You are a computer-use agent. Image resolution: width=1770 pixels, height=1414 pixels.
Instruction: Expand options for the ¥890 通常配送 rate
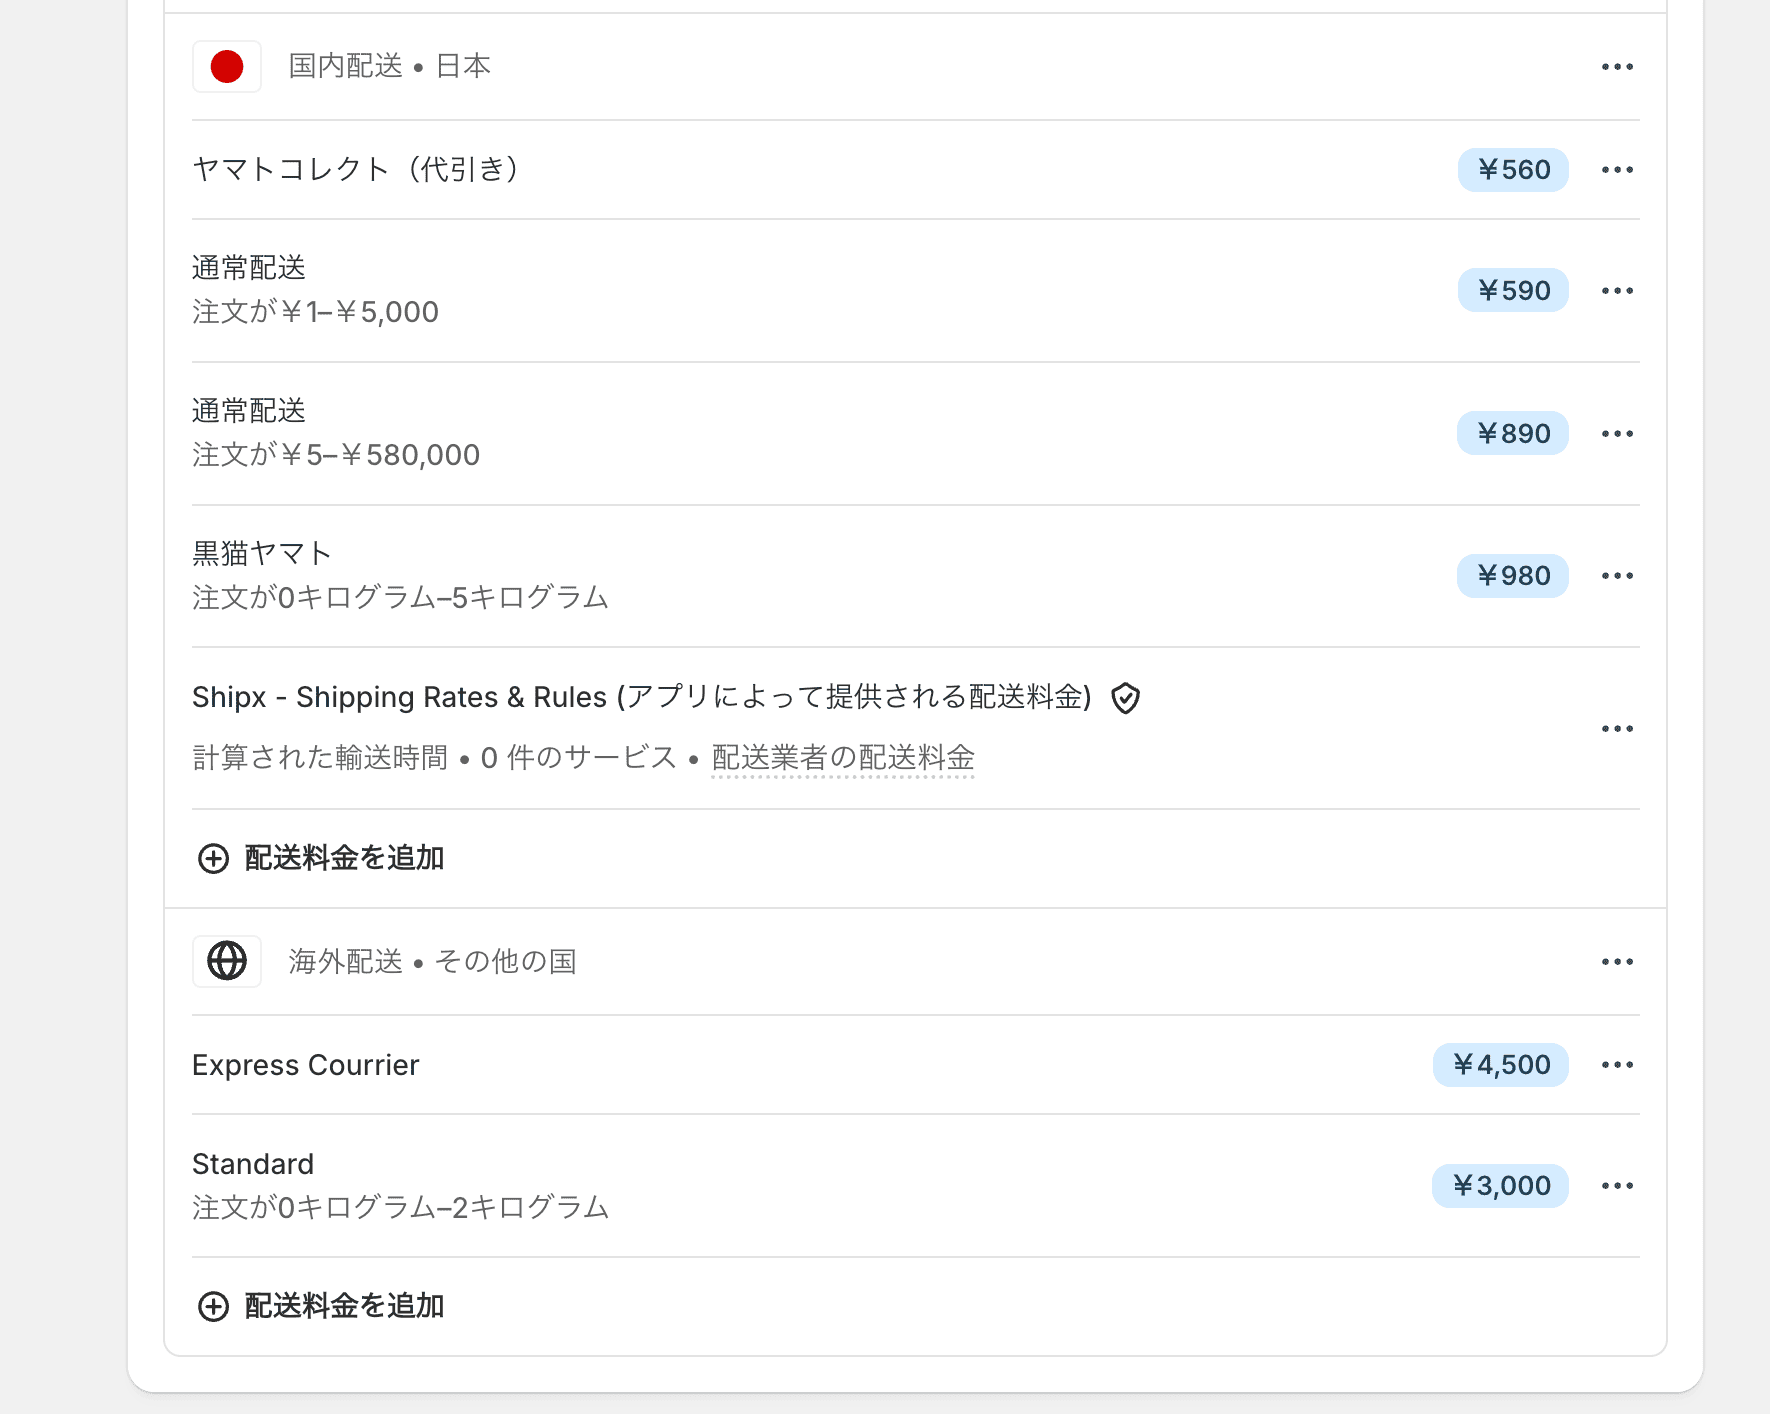1617,433
